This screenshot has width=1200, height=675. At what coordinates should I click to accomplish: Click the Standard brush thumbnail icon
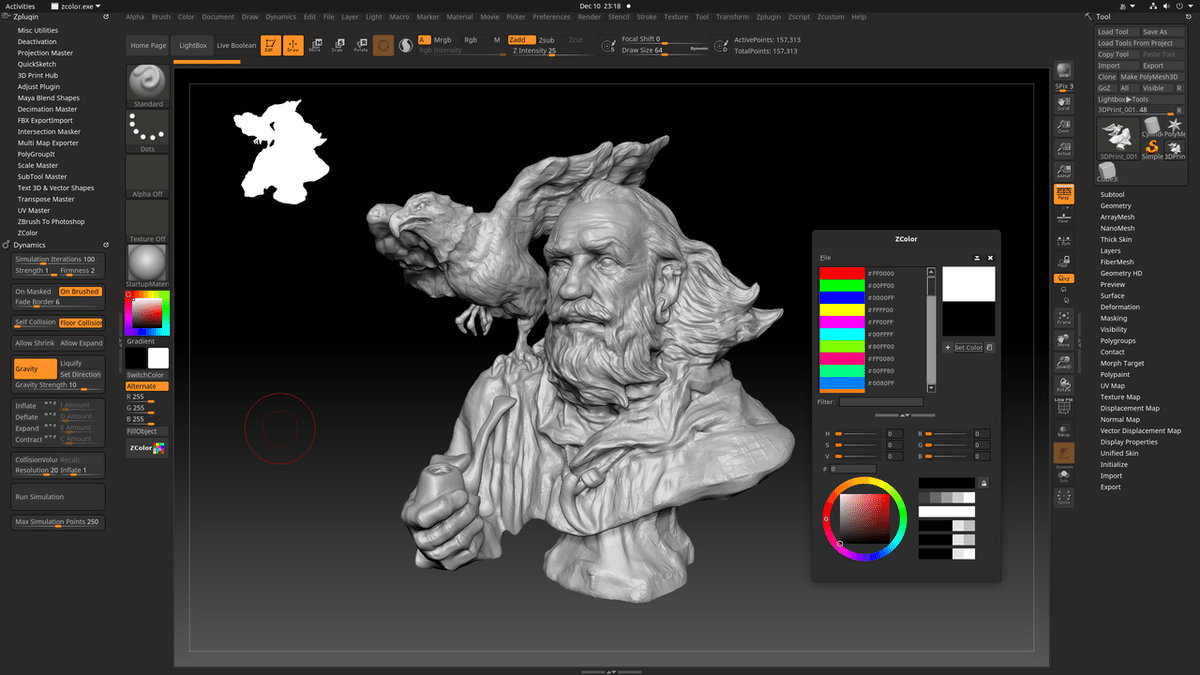148,84
